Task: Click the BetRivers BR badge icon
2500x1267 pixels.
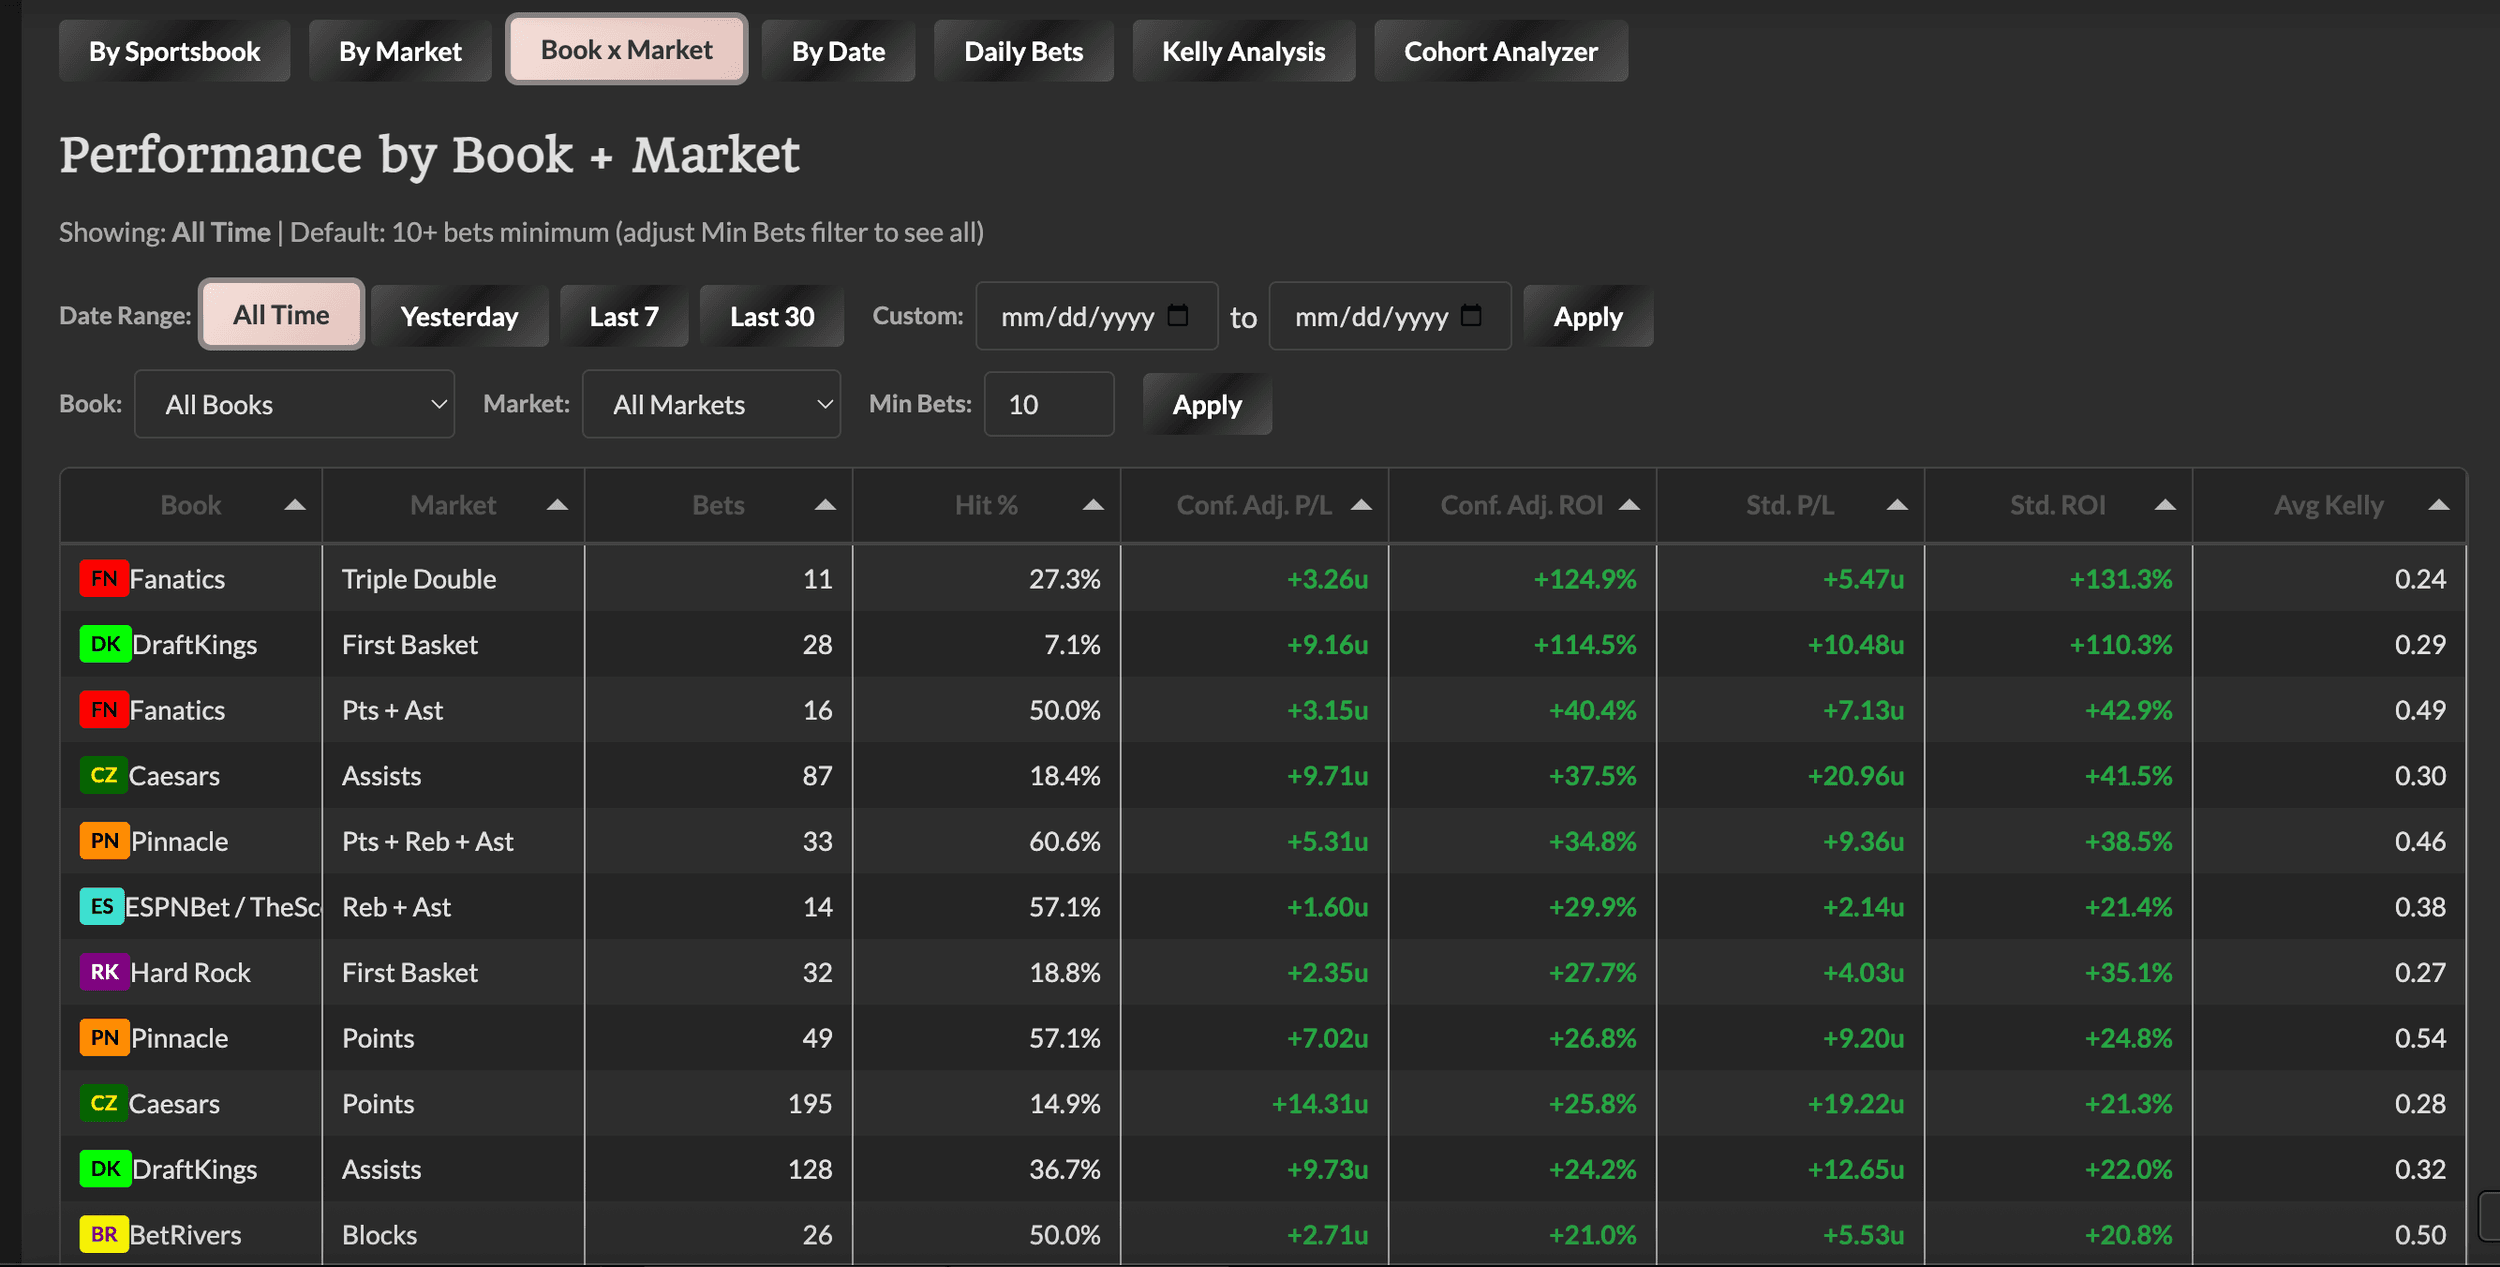Action: pyautogui.click(x=104, y=1234)
